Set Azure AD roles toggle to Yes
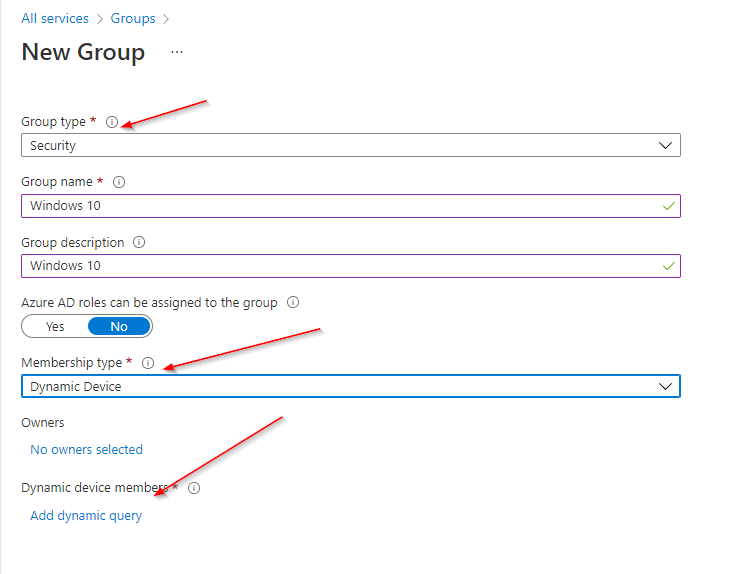The image size is (733, 574). pyautogui.click(x=55, y=326)
